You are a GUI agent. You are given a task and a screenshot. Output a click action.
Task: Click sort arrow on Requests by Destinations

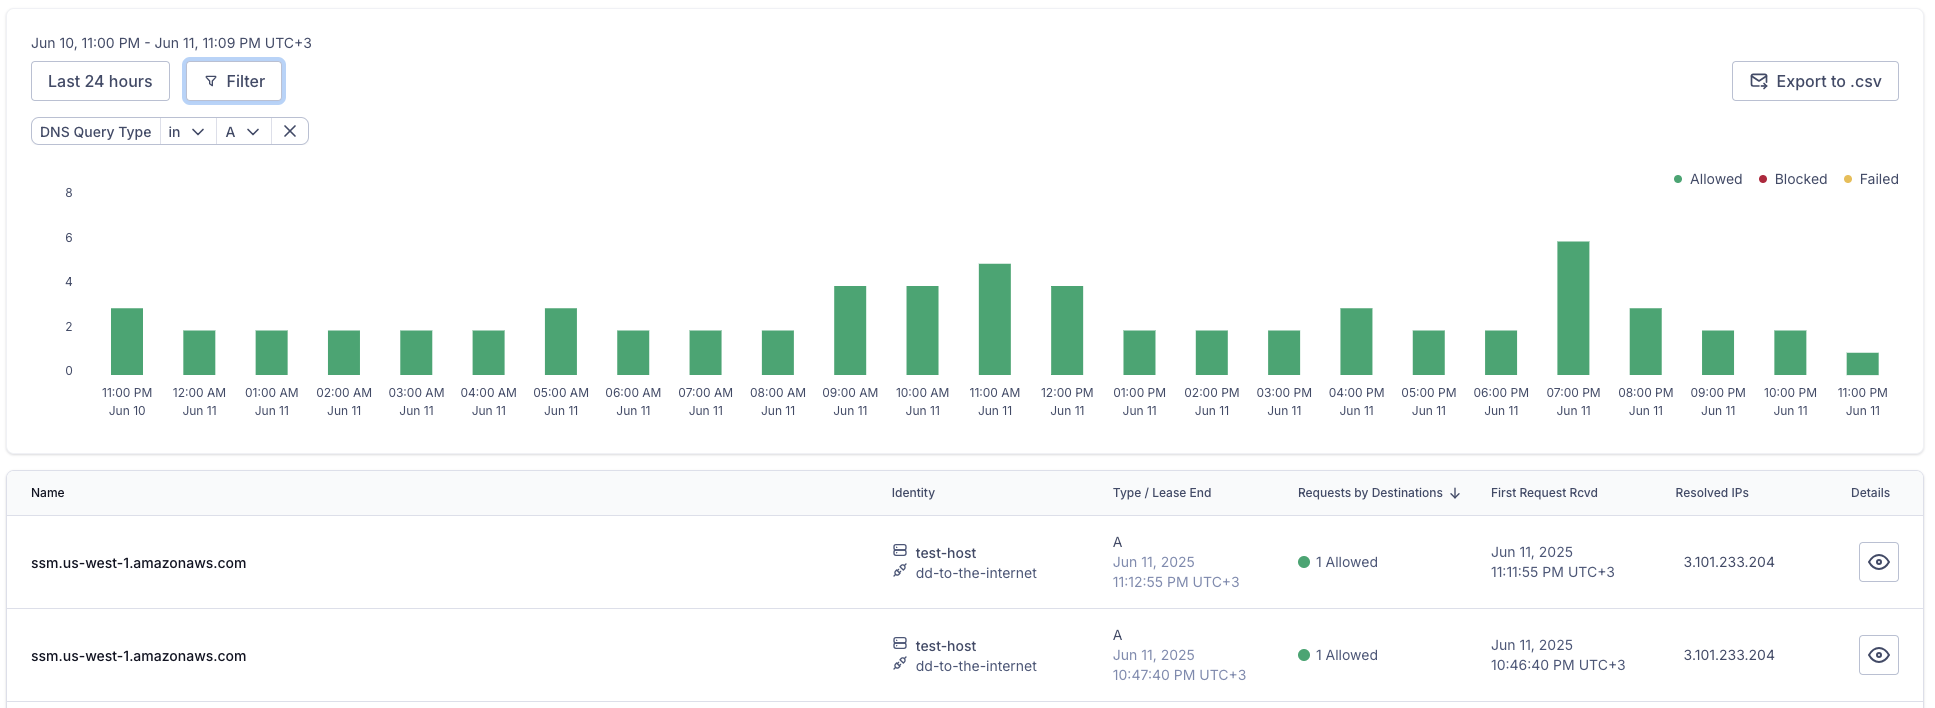pyautogui.click(x=1455, y=493)
